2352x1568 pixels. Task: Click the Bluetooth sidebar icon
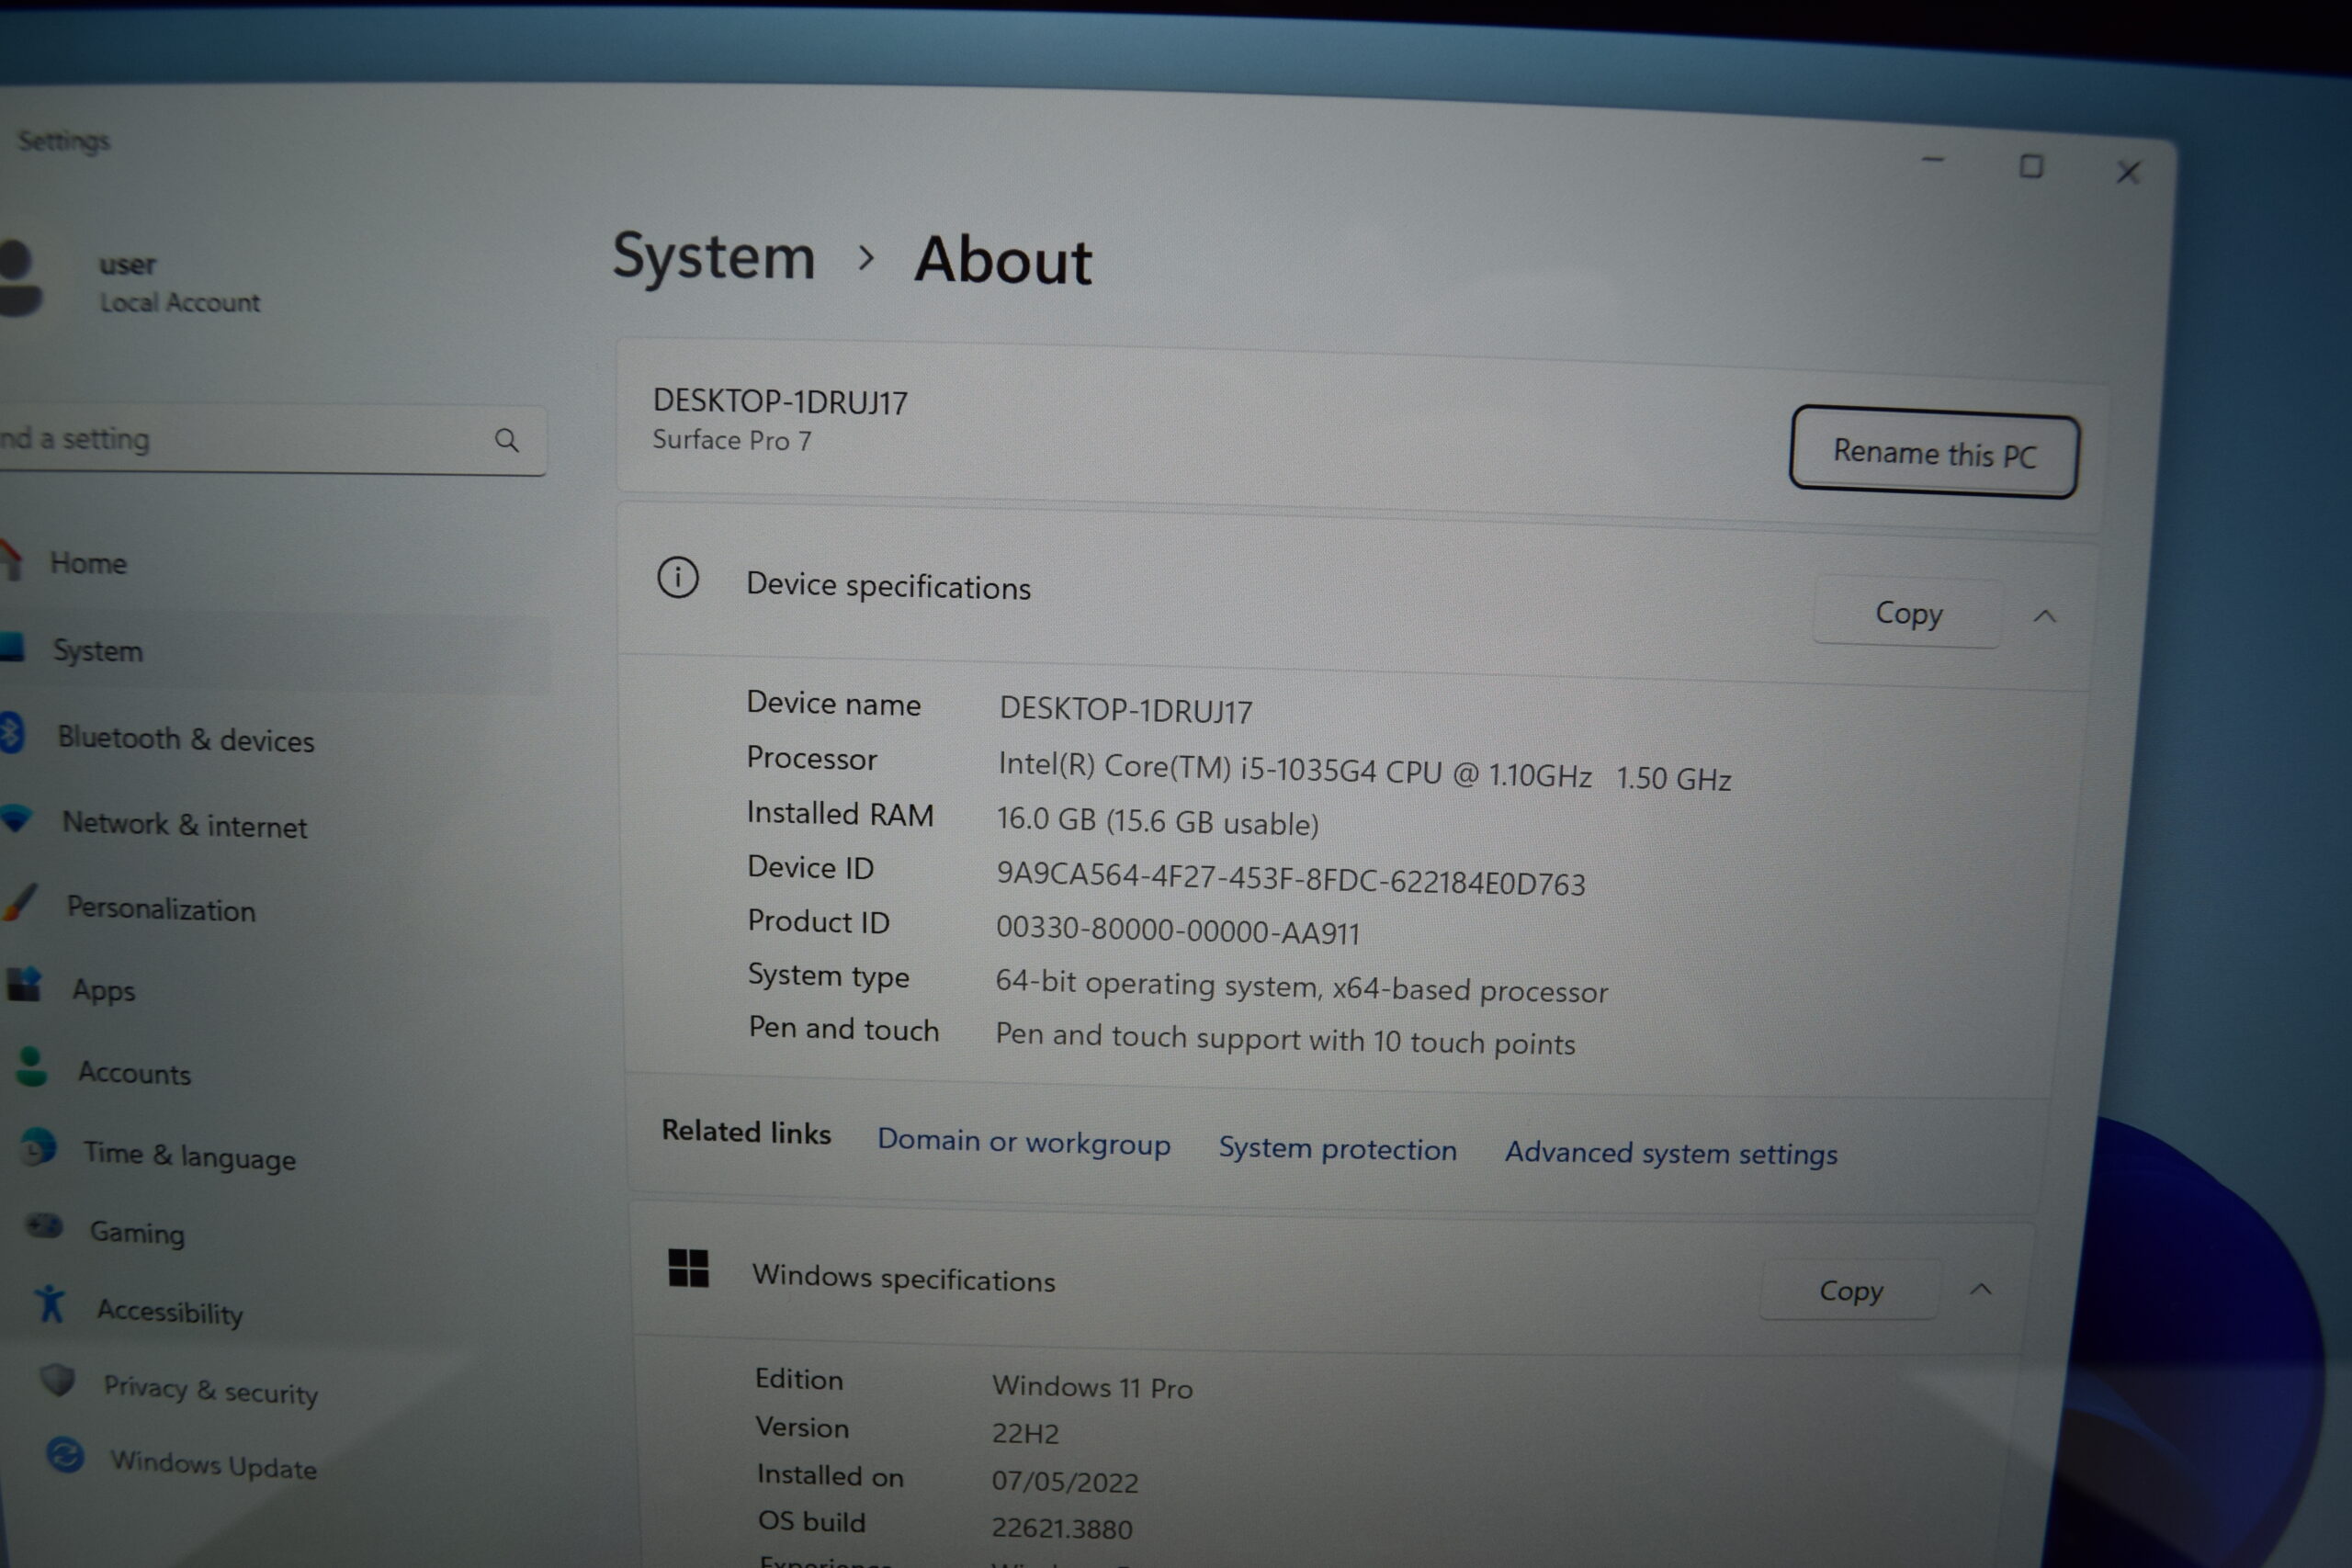coord(11,734)
